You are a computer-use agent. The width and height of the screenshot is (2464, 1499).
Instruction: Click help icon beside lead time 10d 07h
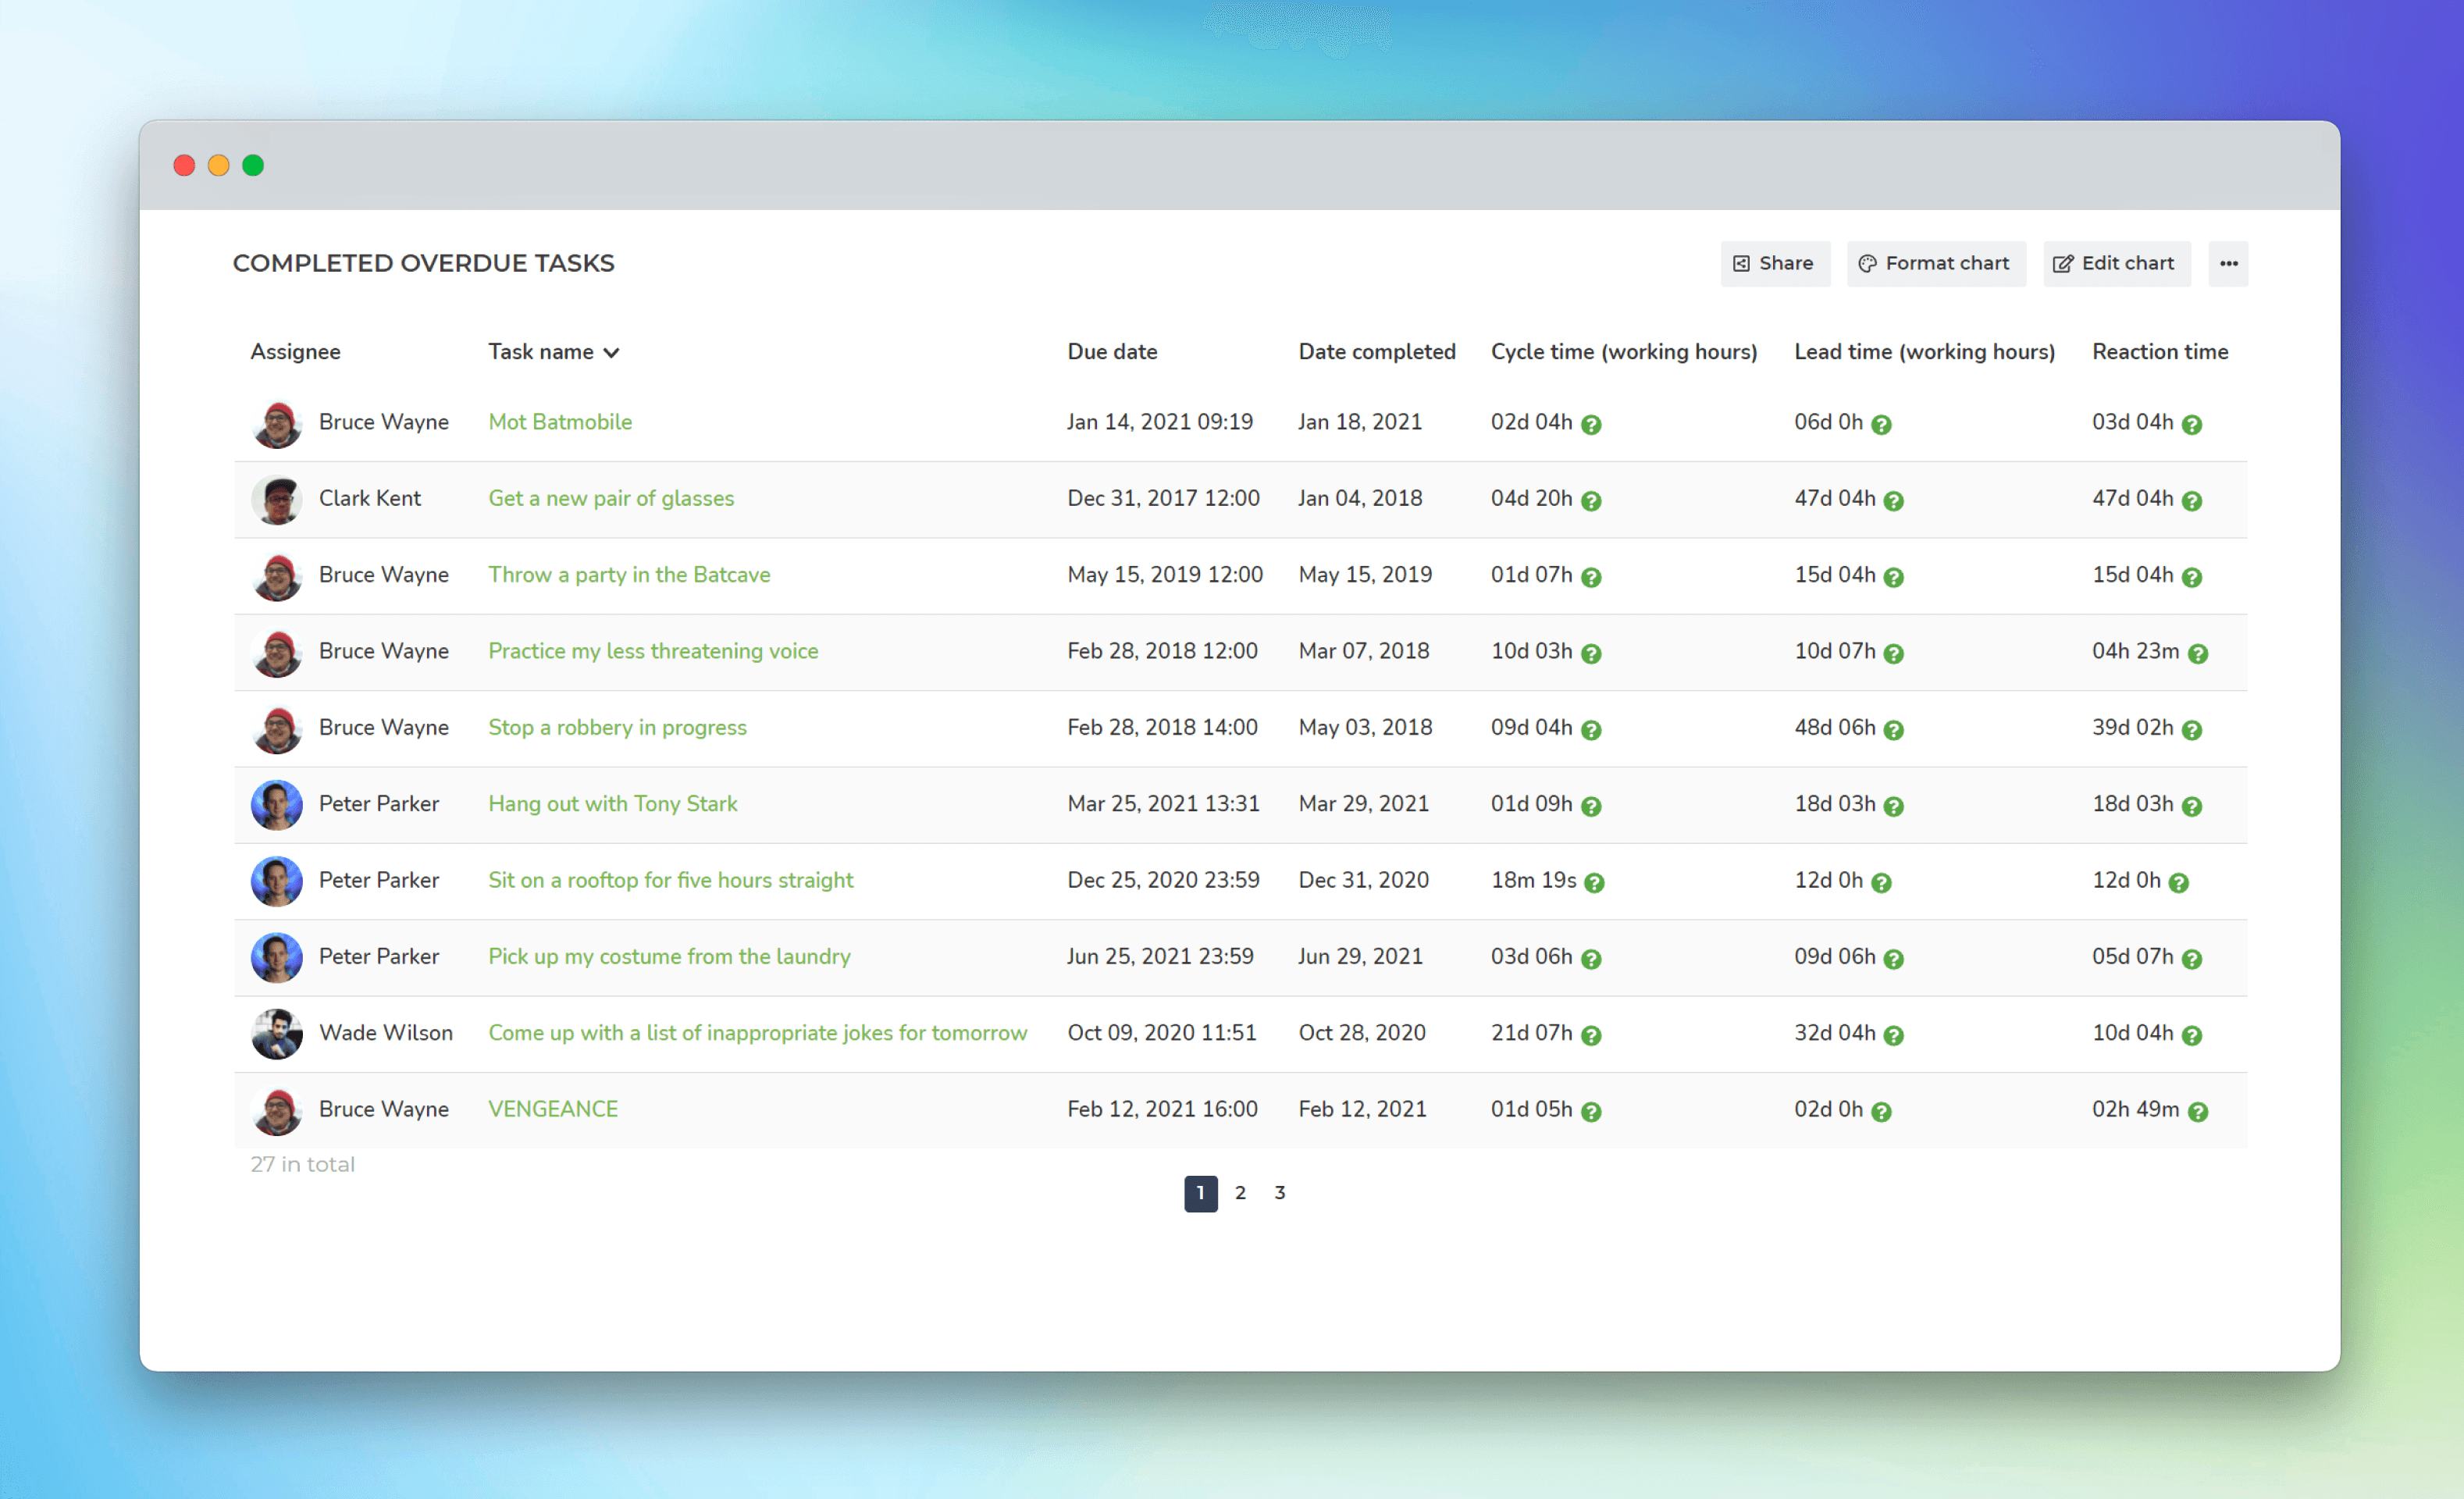[1893, 654]
